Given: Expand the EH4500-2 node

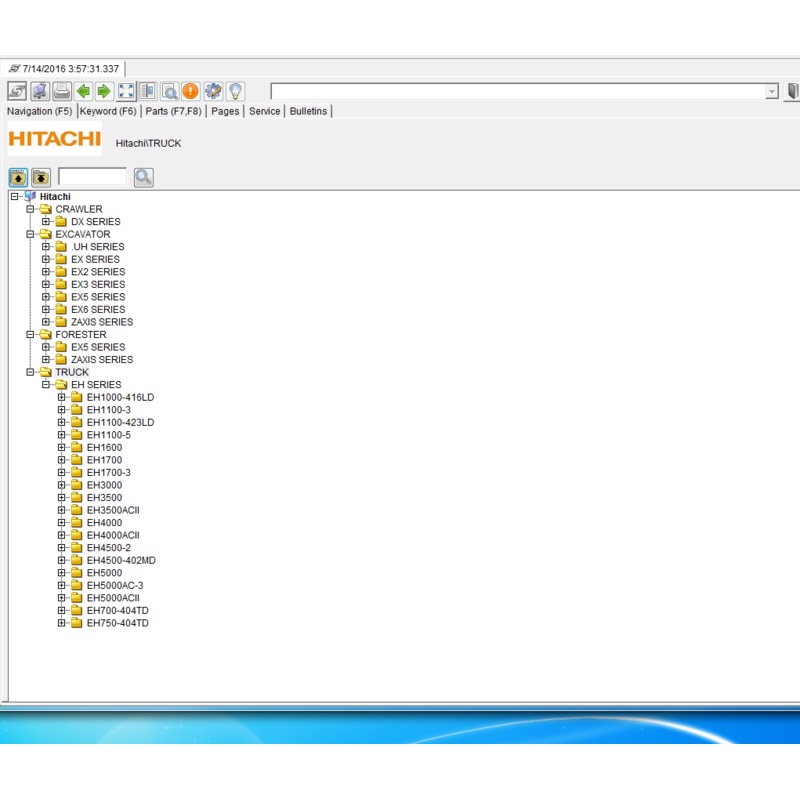Looking at the screenshot, I should click(61, 548).
